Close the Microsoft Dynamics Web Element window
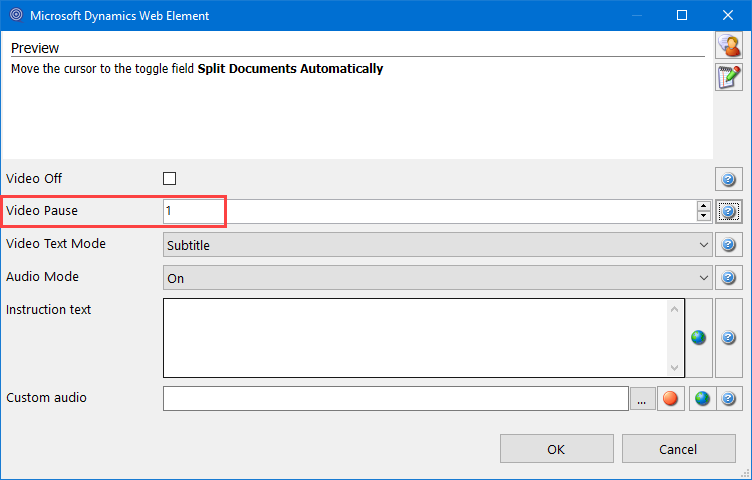Viewport: 752px width, 480px height. tap(728, 15)
